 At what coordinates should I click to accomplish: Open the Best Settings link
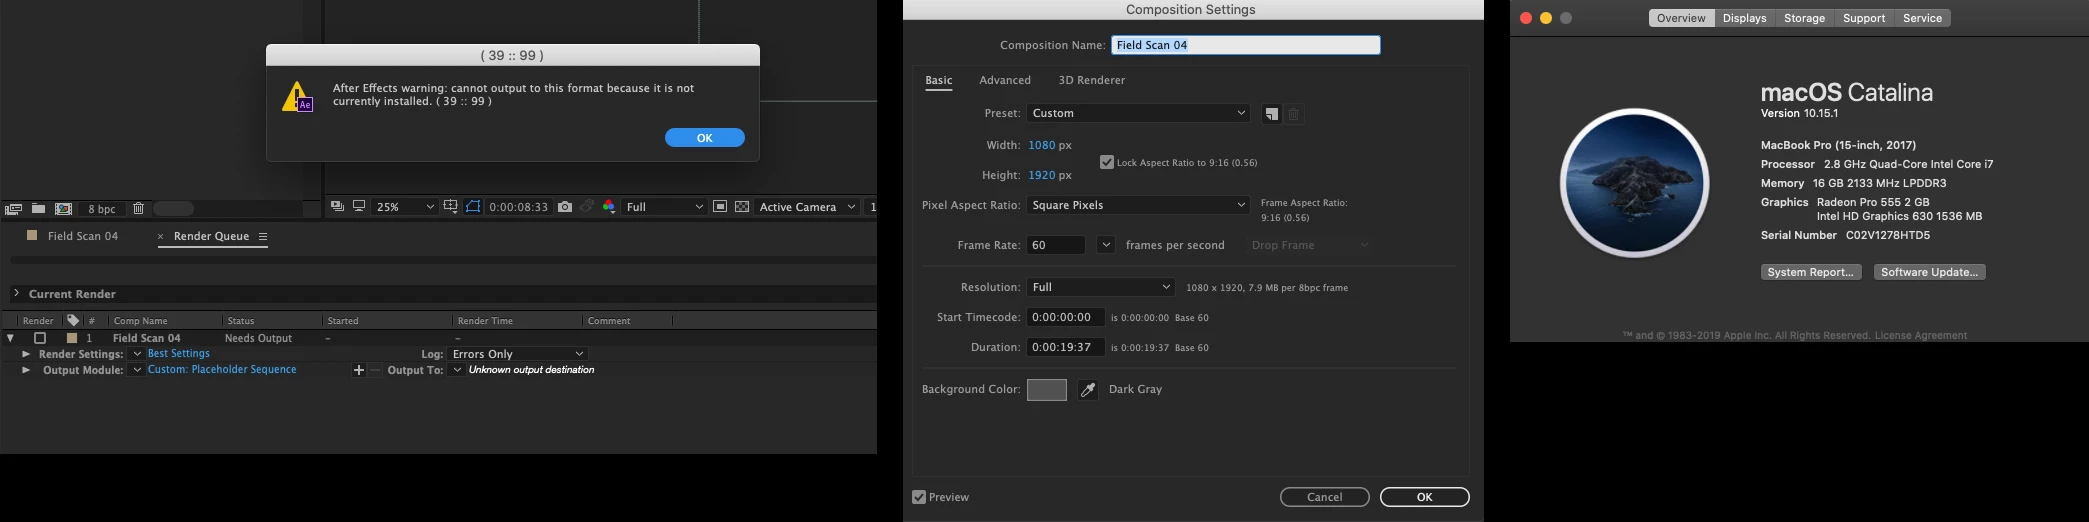point(179,354)
